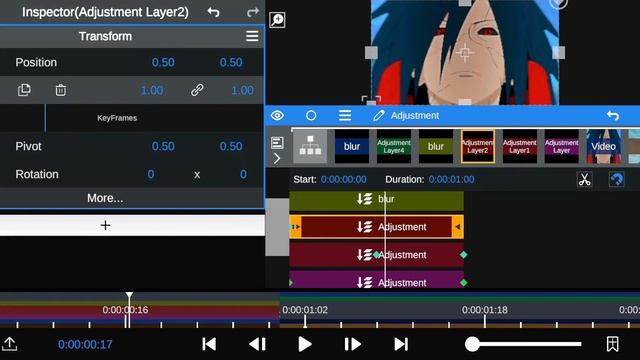
Task: Click the KeyFrames strip
Action: coord(132,118)
